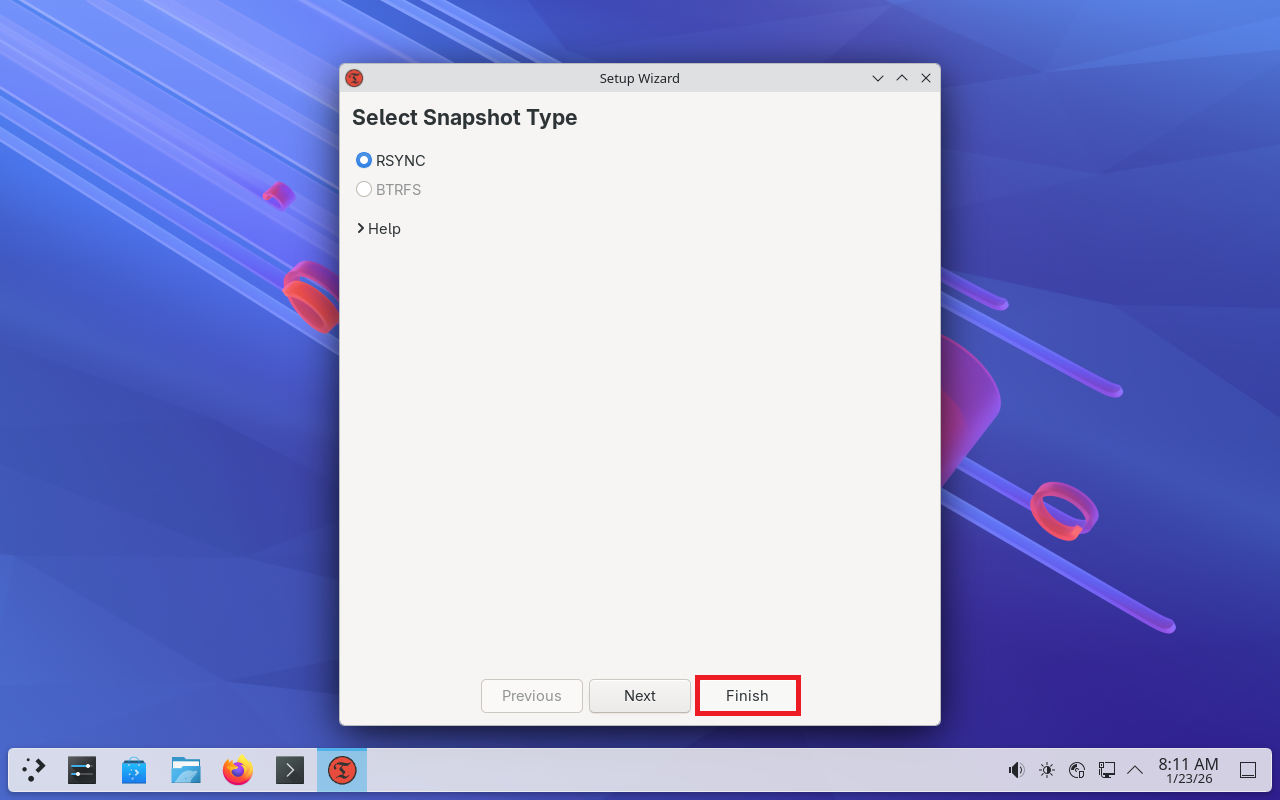
Task: Open the brightness tray icon
Action: (1047, 770)
